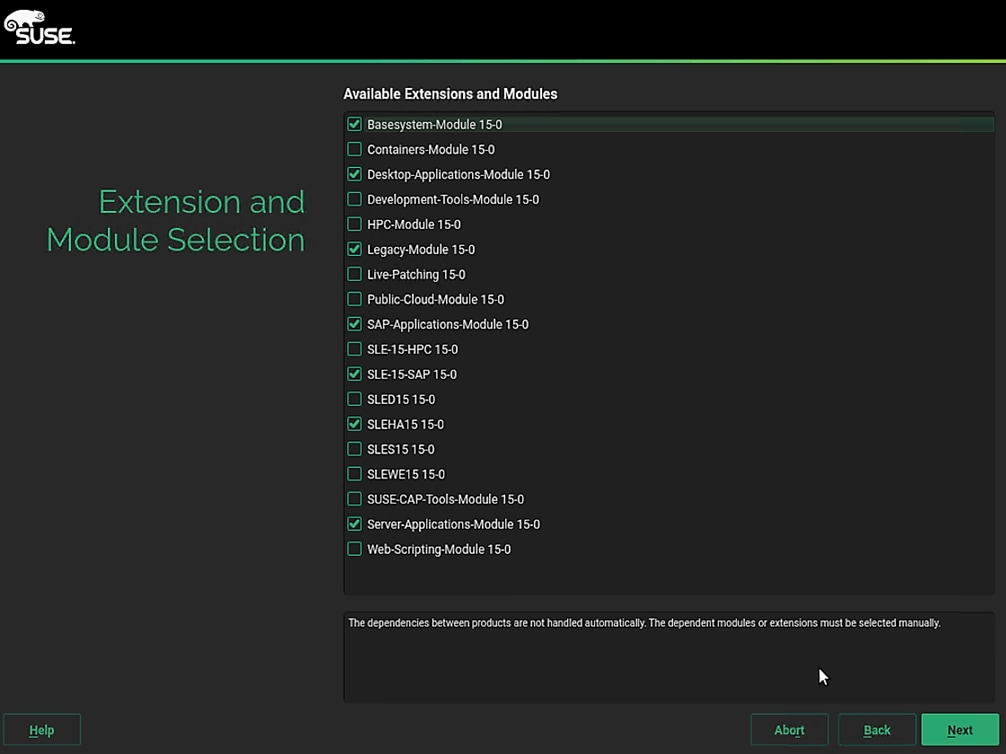1006x754 pixels.
Task: Uncheck Basesystem-Module 15-0 checkbox
Action: click(354, 124)
